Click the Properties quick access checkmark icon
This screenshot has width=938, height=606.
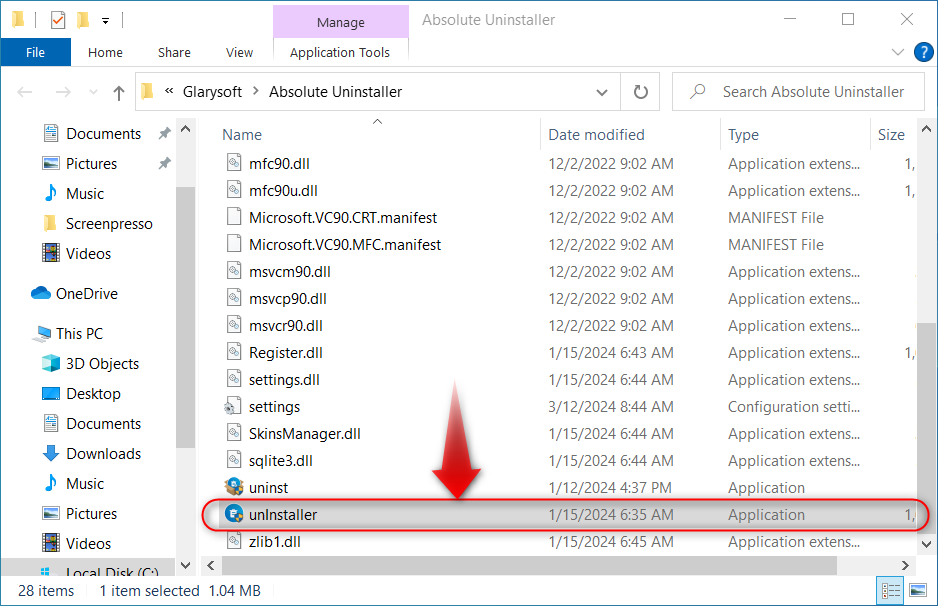coord(57,20)
